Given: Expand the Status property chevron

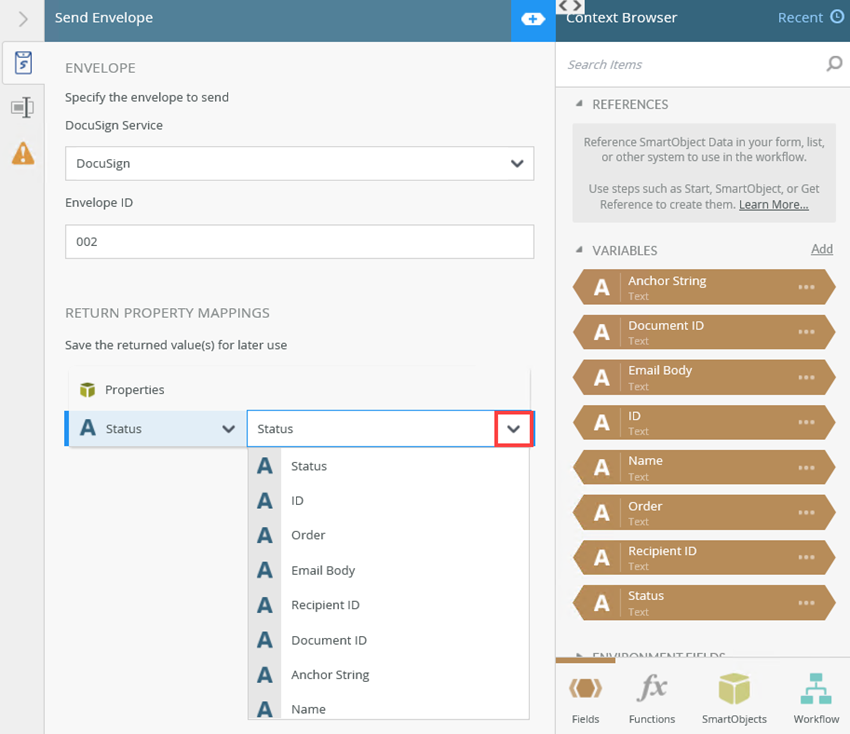Looking at the screenshot, I should [228, 429].
